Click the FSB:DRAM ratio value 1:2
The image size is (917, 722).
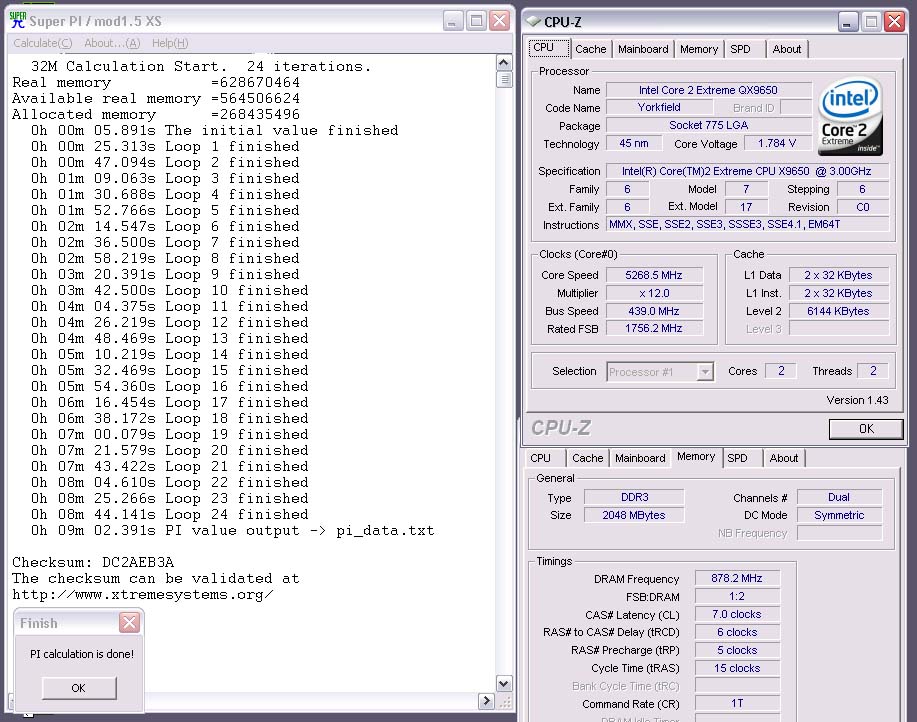[x=737, y=597]
